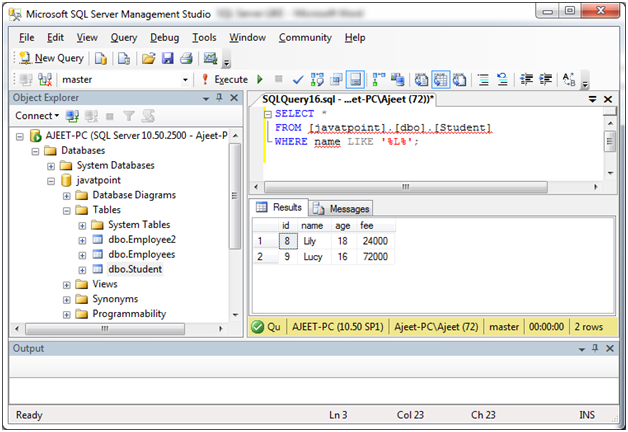Click the green Debug play icon
The image size is (628, 432).
(x=260, y=79)
